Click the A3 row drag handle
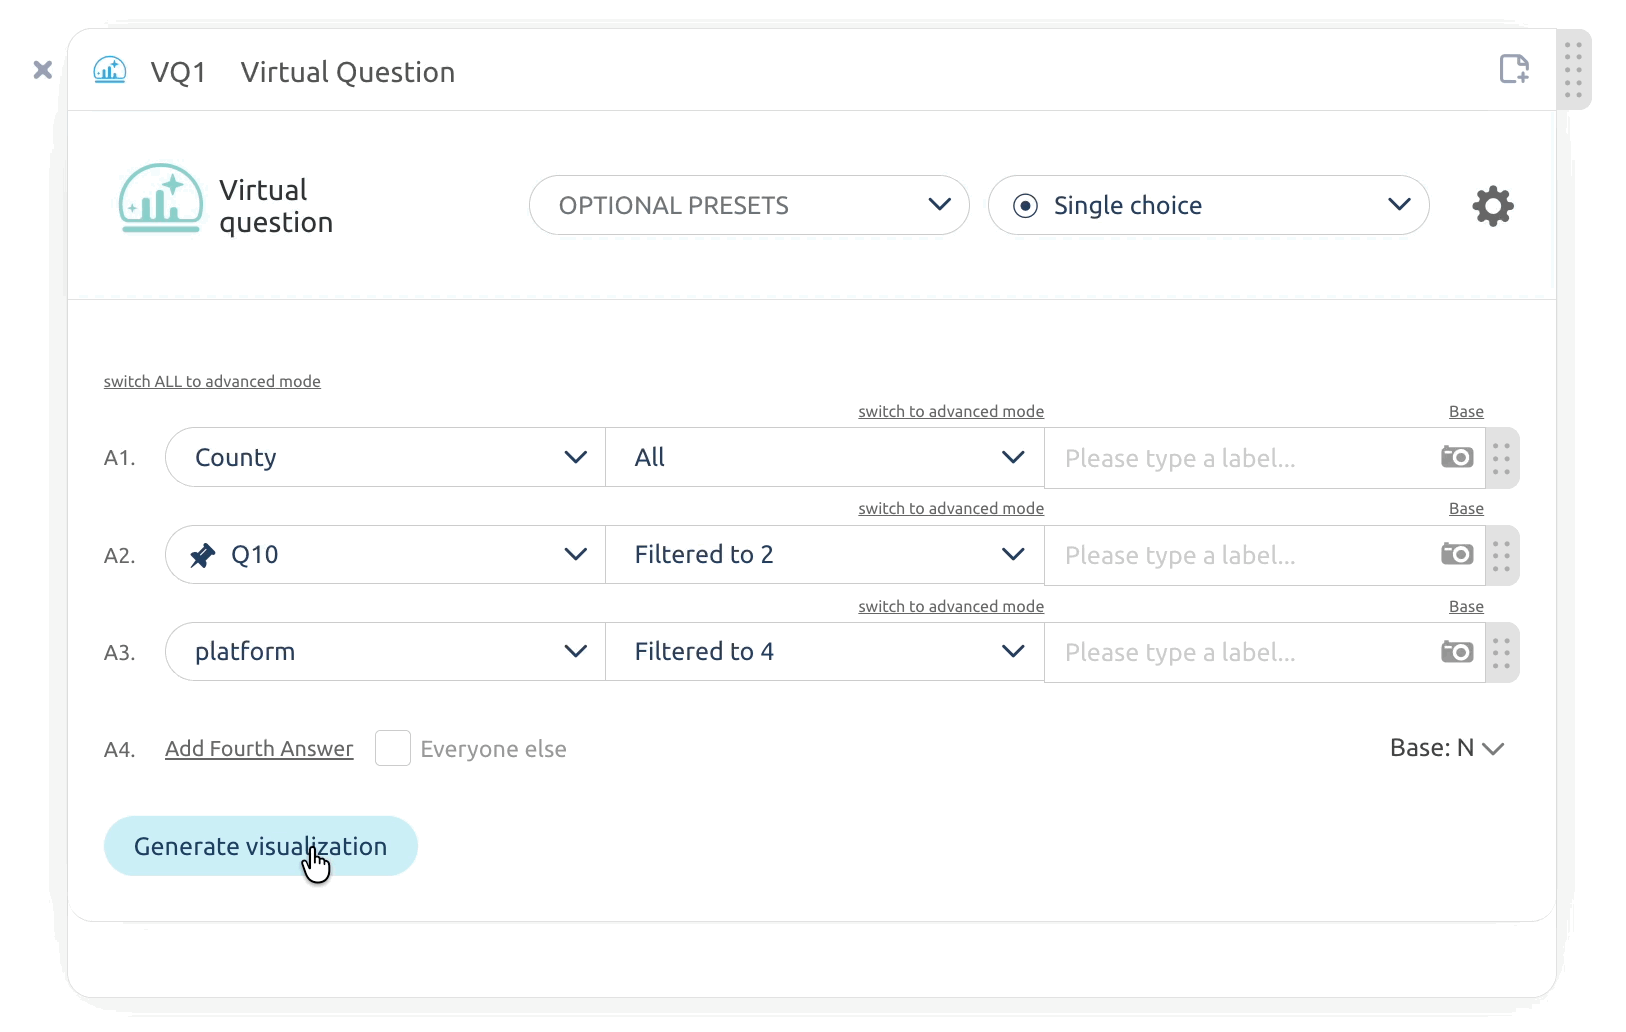The image size is (1626, 1032). click(1502, 653)
